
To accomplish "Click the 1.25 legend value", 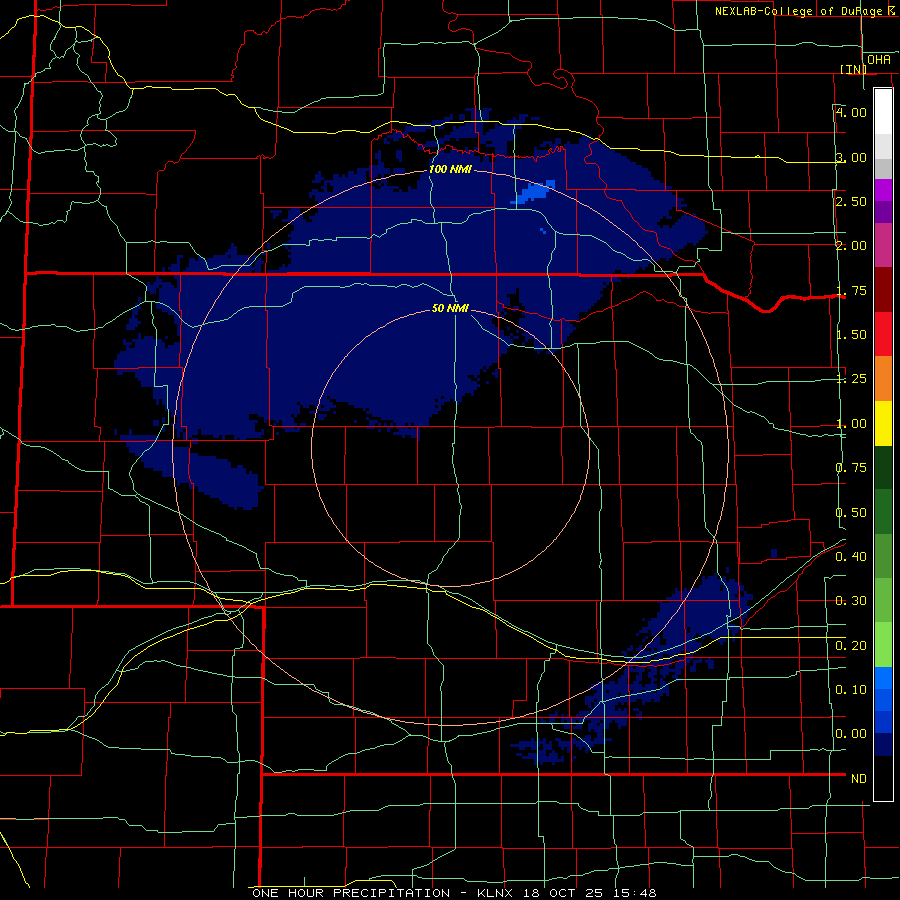I will click(x=851, y=379).
